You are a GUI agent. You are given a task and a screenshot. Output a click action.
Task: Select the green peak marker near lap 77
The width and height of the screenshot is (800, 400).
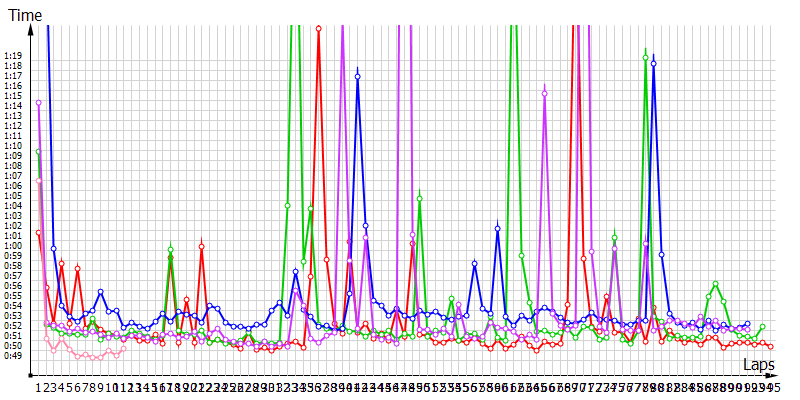point(646,57)
